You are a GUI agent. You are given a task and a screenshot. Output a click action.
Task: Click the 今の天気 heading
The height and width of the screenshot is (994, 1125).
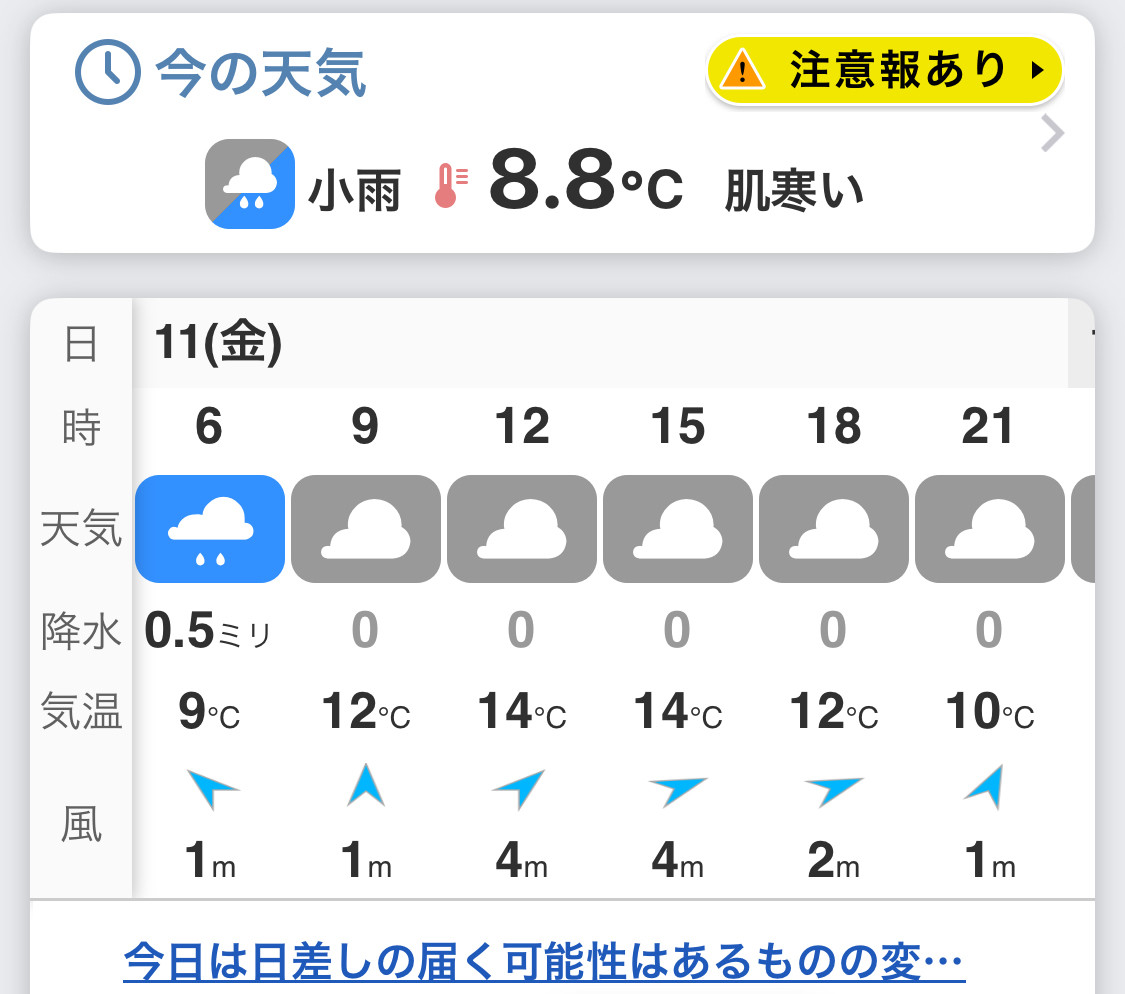(261, 72)
